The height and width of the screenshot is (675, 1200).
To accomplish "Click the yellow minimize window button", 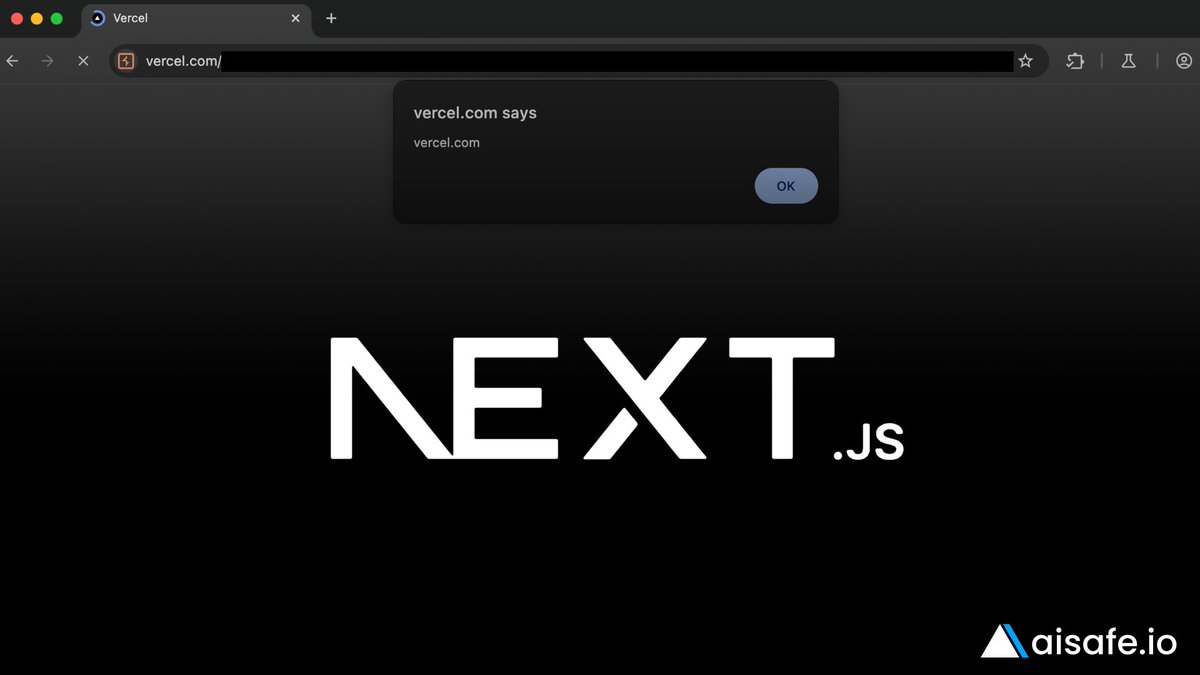I will (x=37, y=18).
